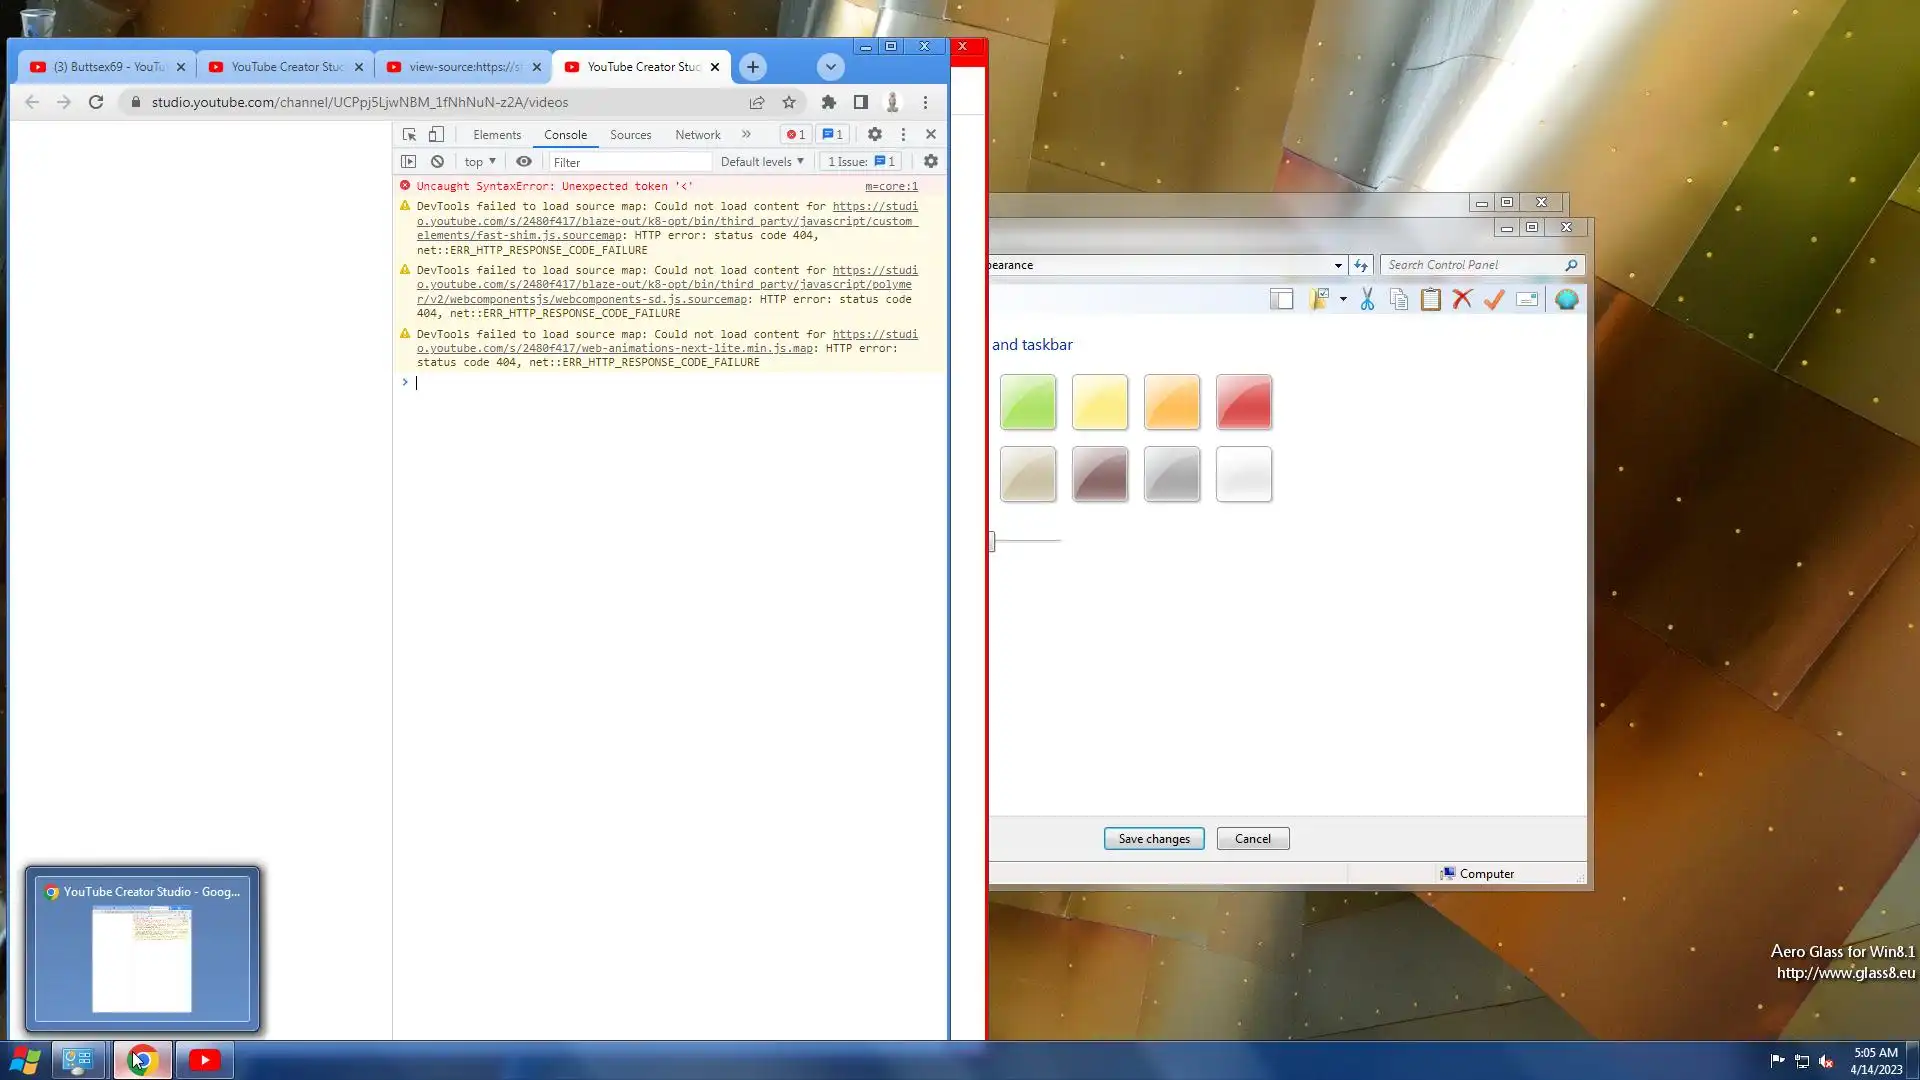Open the Elements panel tab

[x=497, y=134]
